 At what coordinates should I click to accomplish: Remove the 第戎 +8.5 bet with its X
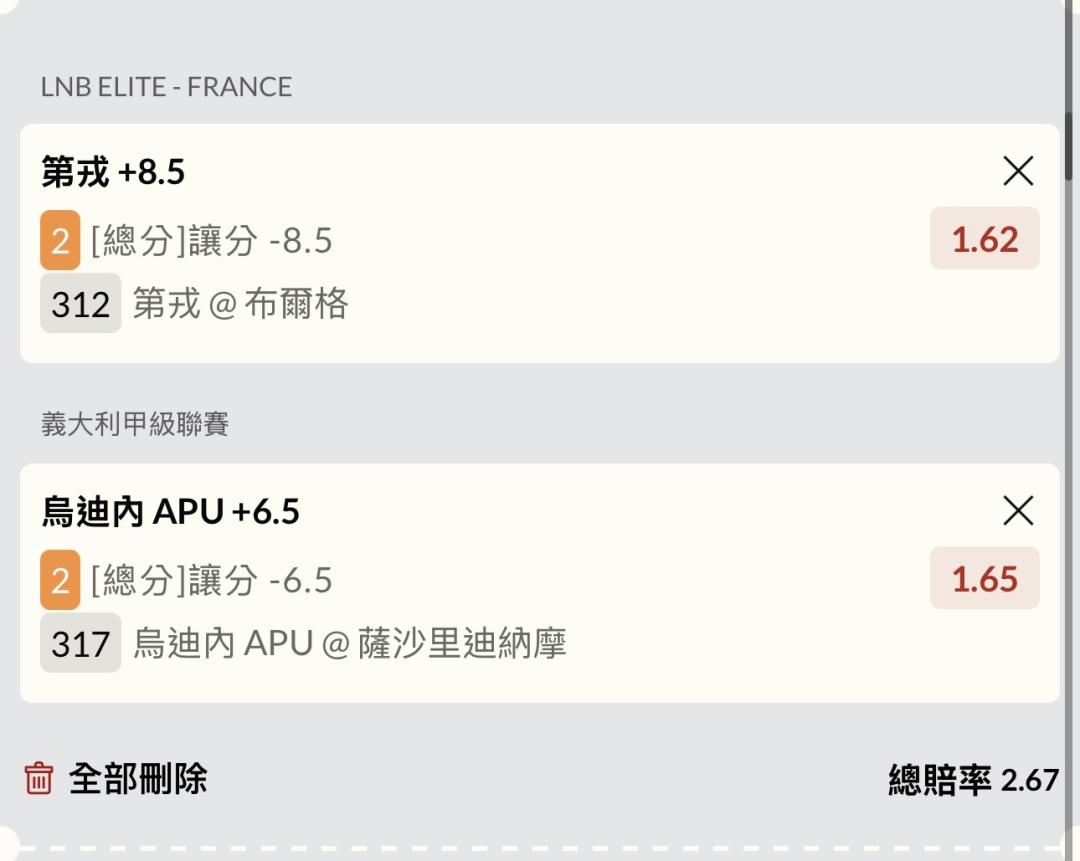[1018, 172]
